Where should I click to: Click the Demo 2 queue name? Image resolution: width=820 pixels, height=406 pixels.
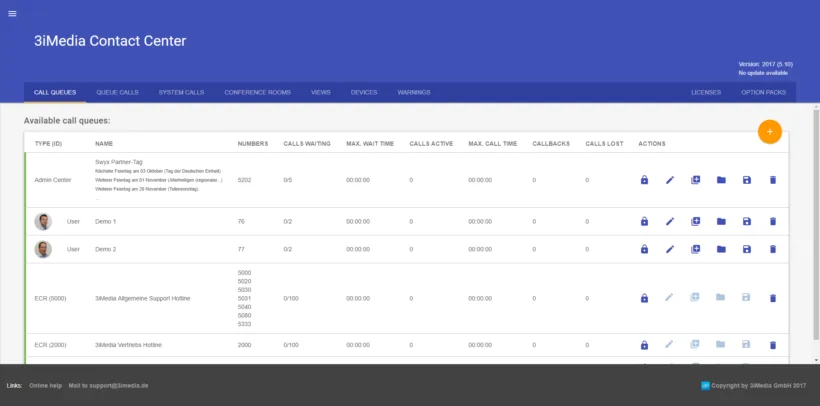pos(106,249)
